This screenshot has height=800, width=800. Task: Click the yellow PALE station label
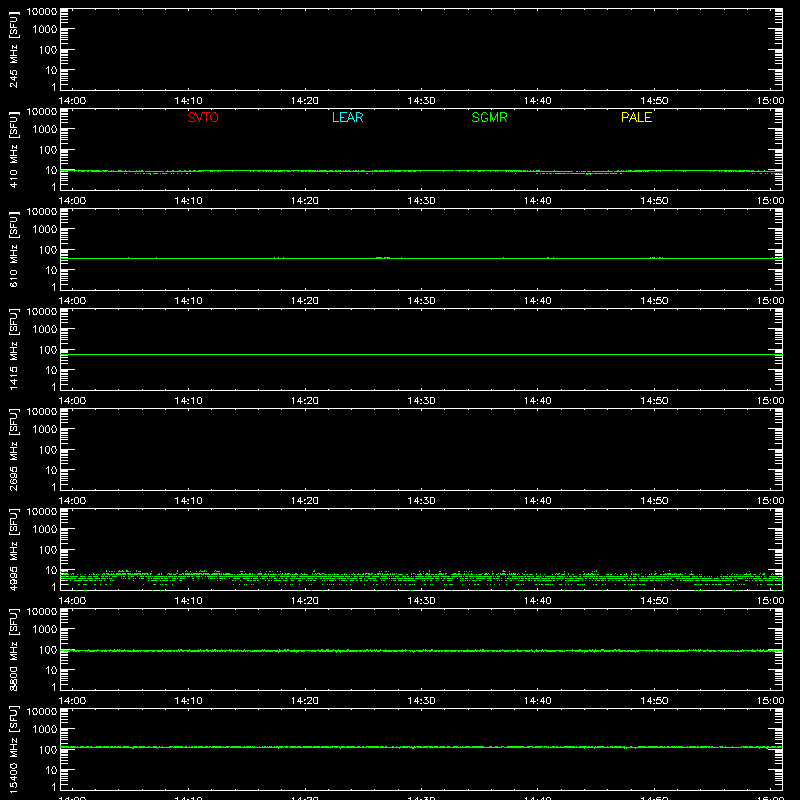coord(636,117)
